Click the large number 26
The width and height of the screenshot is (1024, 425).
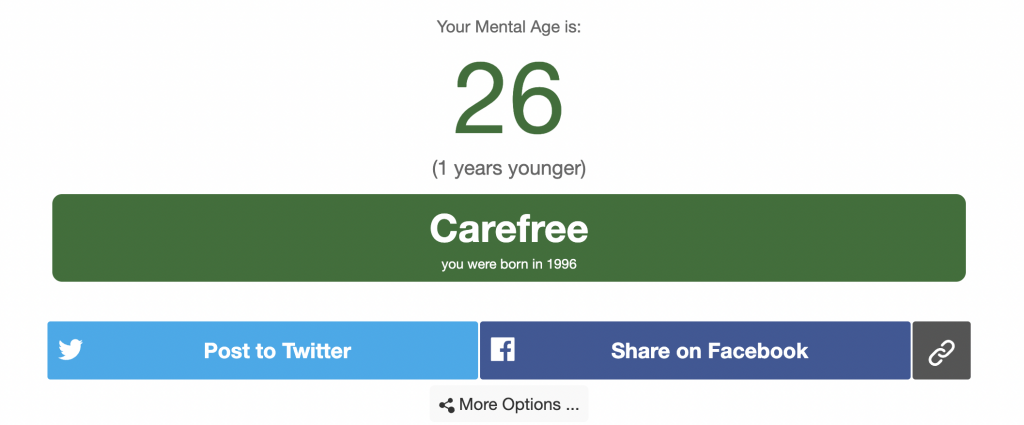pos(509,97)
